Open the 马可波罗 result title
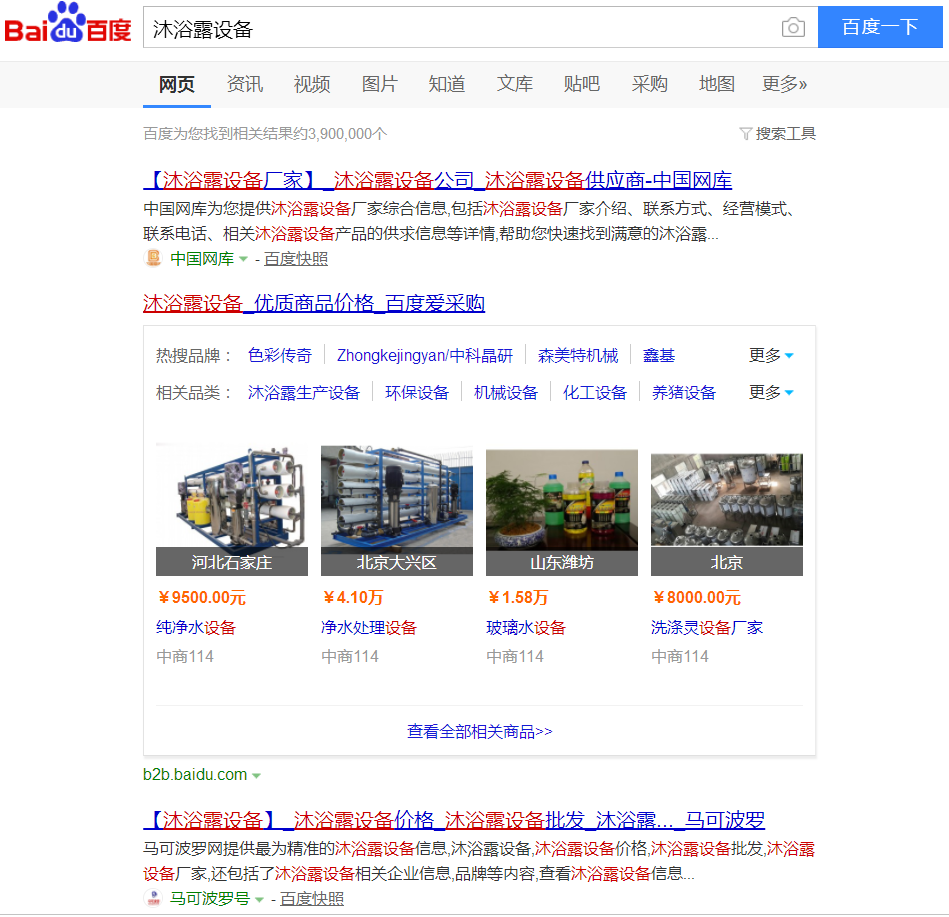Image resolution: width=949 pixels, height=917 pixels. coord(455,820)
